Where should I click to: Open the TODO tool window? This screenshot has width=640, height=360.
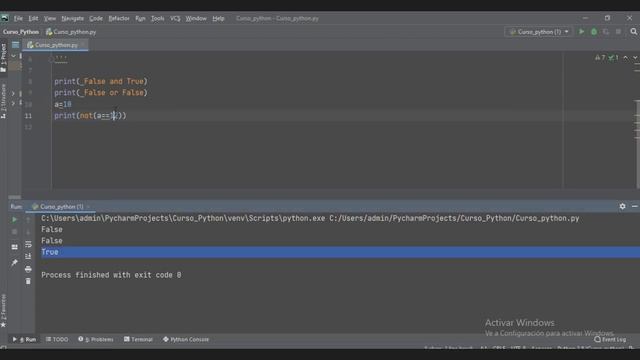[57, 339]
